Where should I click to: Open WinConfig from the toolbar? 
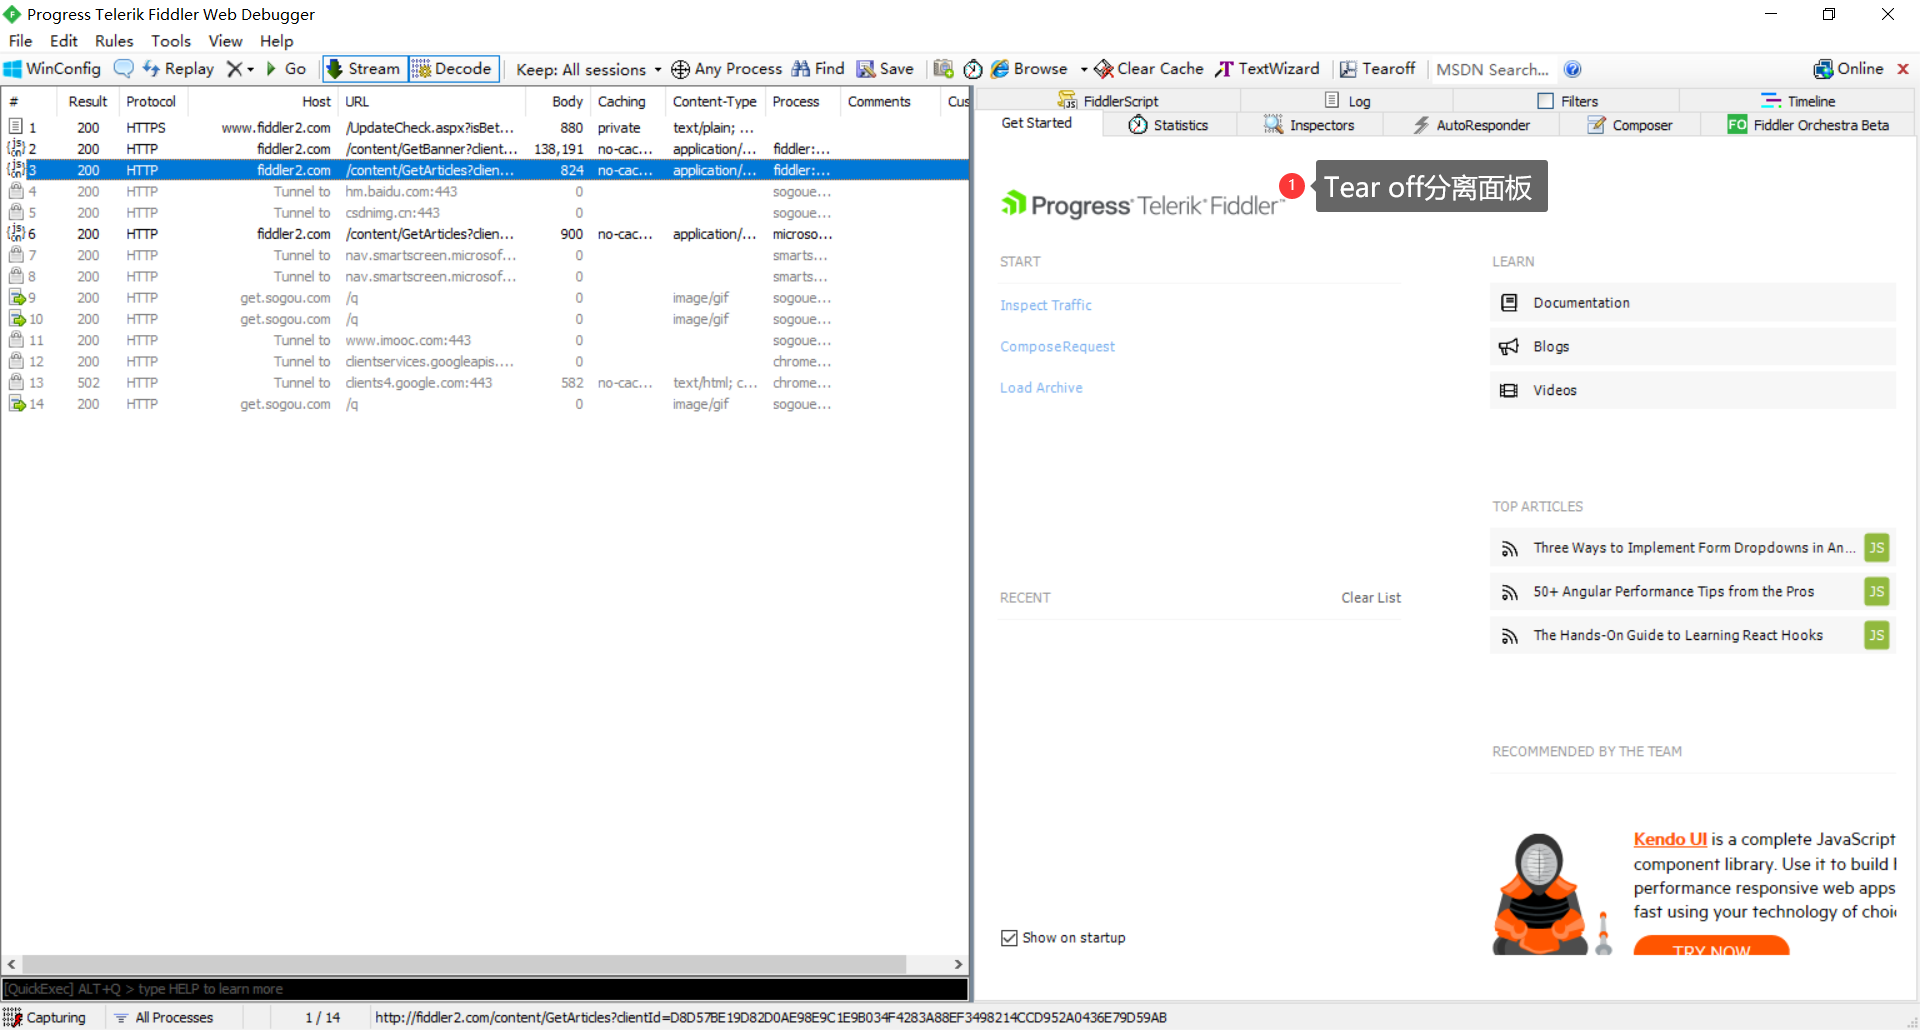pos(53,69)
